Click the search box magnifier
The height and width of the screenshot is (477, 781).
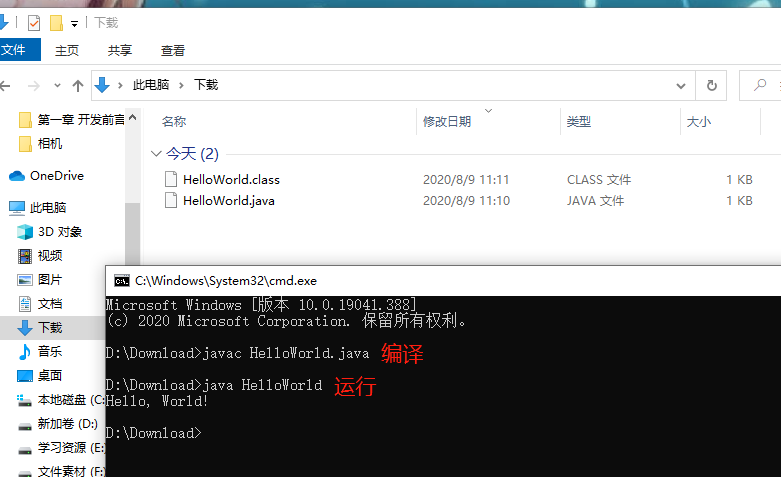760,85
